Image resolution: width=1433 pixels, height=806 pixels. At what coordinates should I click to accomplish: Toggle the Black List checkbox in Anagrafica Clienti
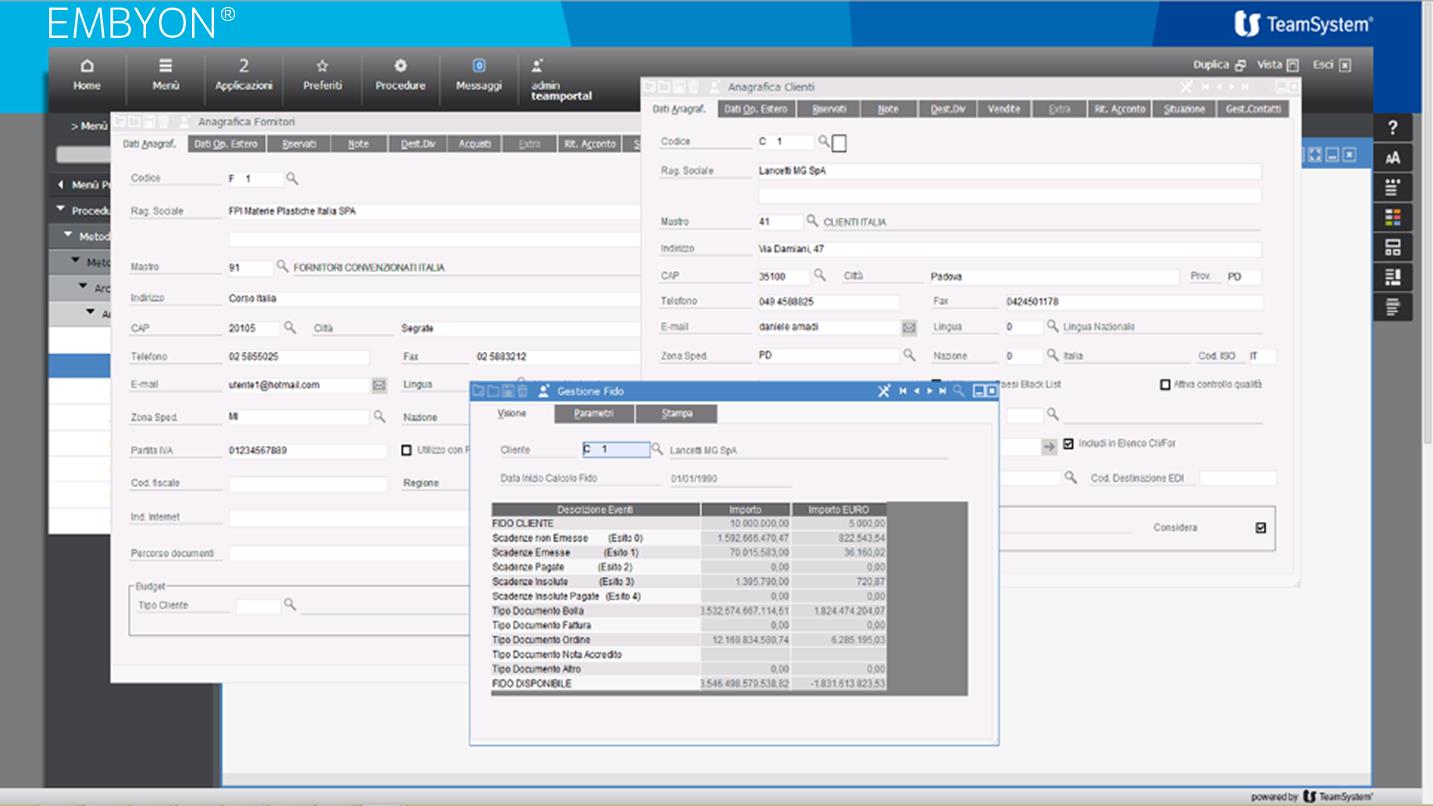point(937,384)
